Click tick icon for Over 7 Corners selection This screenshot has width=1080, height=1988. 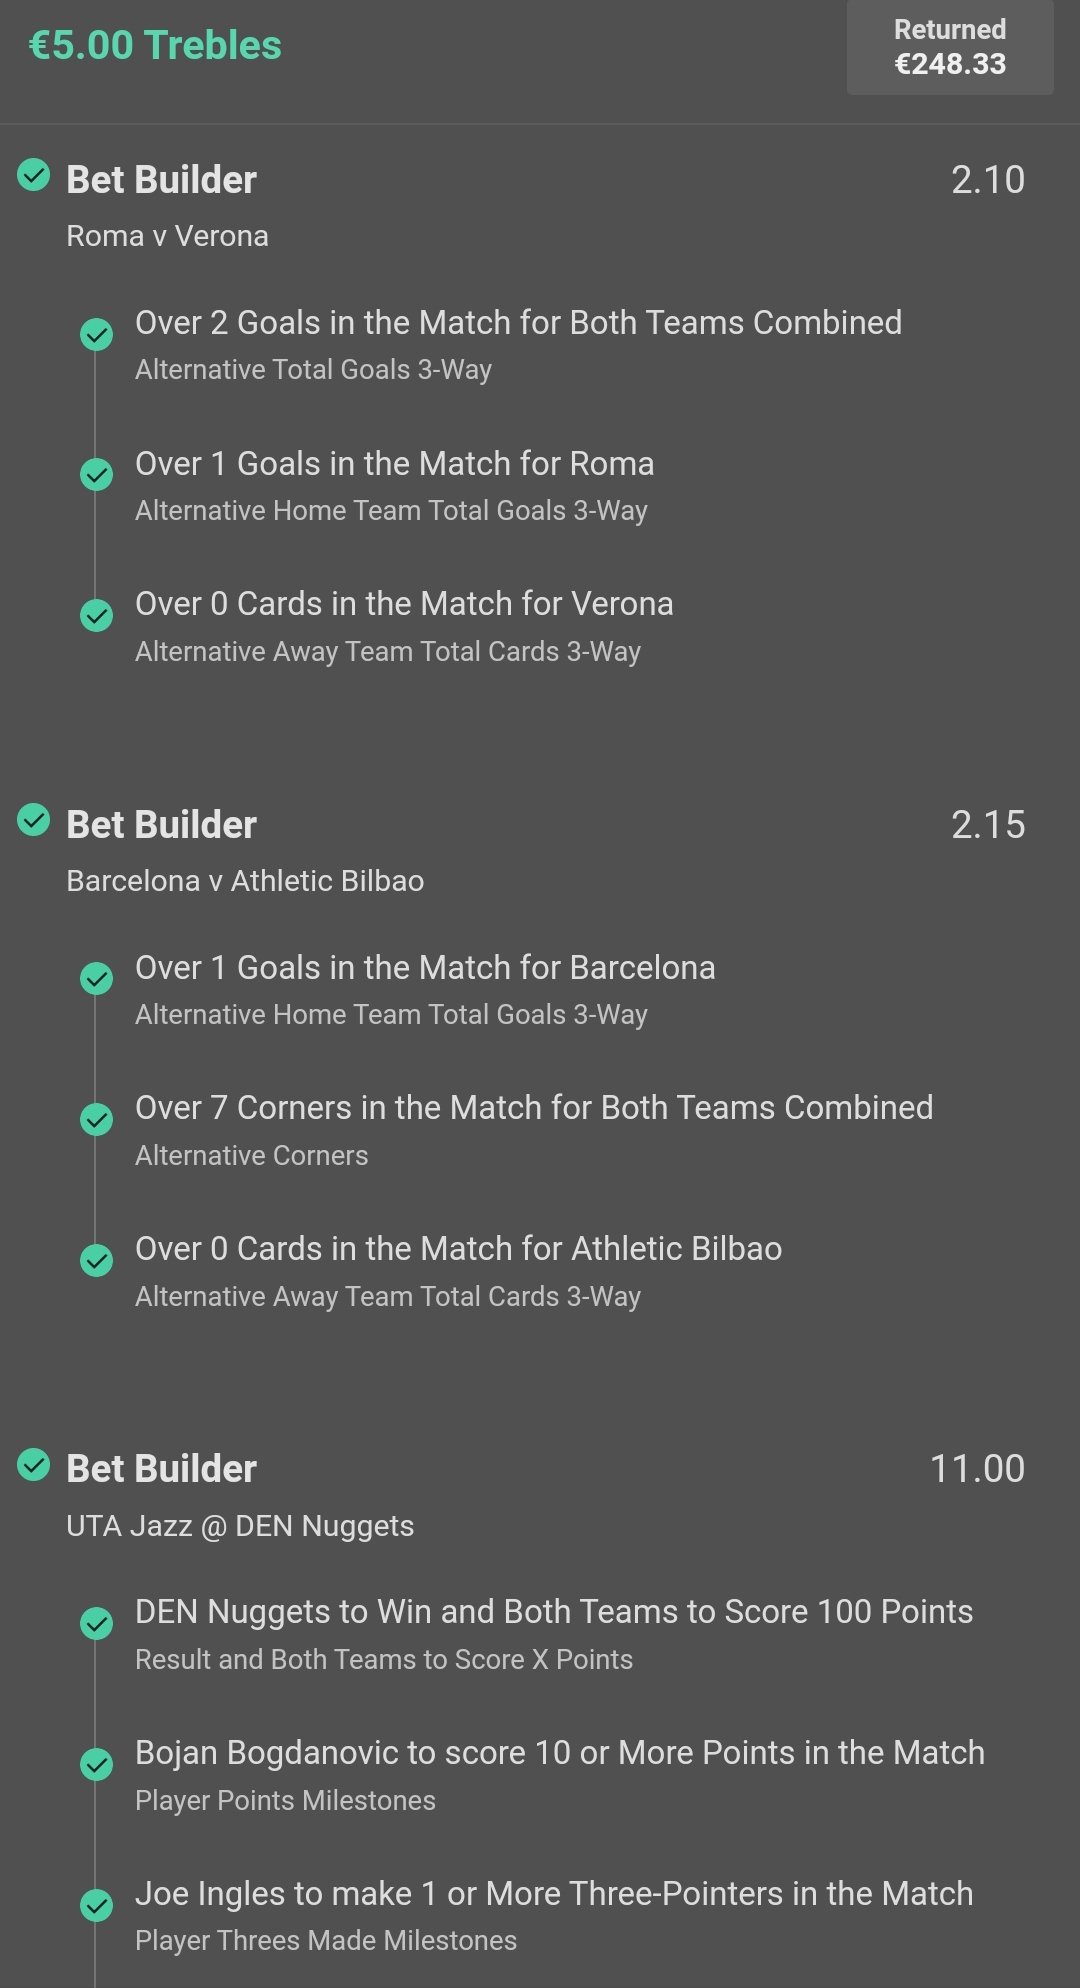(96, 1119)
